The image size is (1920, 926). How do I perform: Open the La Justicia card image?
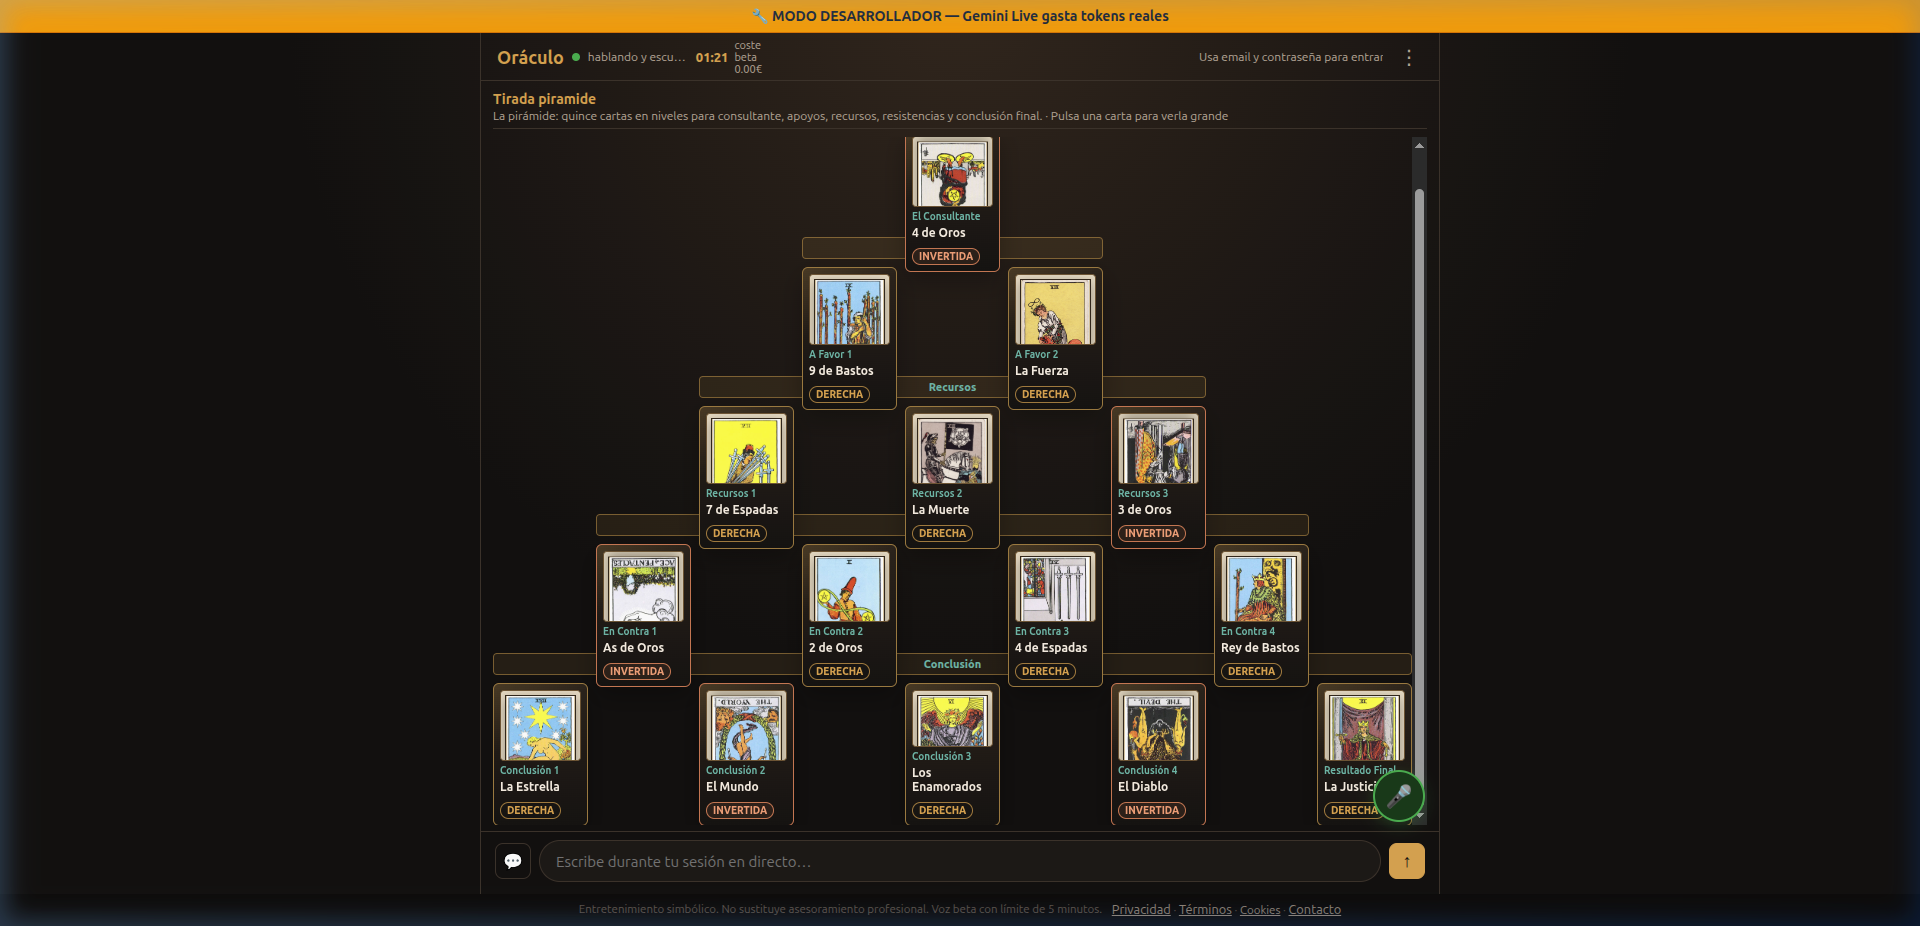[x=1364, y=726]
